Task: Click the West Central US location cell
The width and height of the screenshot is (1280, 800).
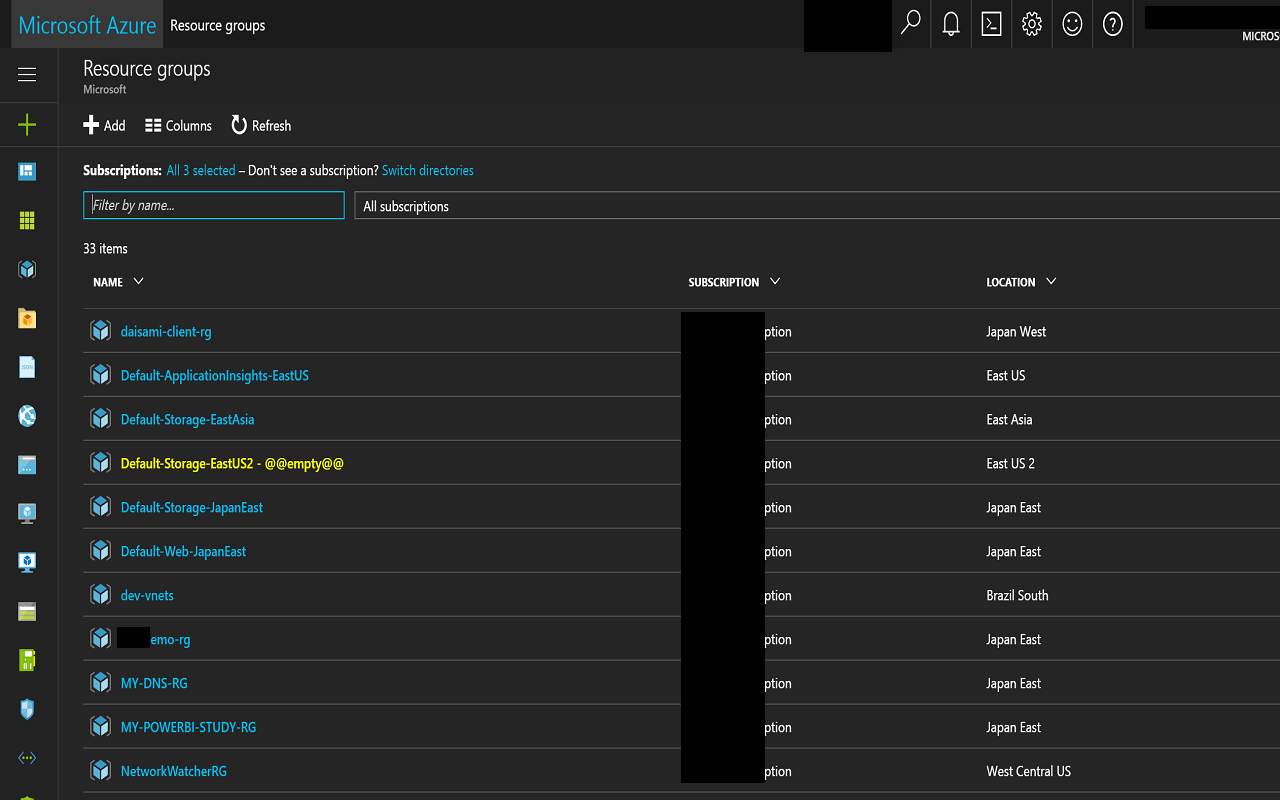Action: [x=1028, y=772]
